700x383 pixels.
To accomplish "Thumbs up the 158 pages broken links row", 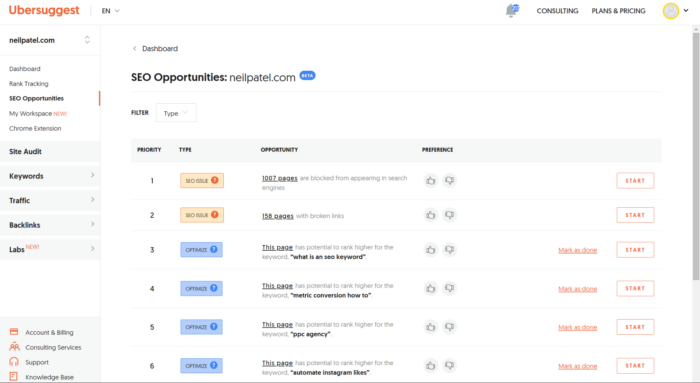I will 430,215.
